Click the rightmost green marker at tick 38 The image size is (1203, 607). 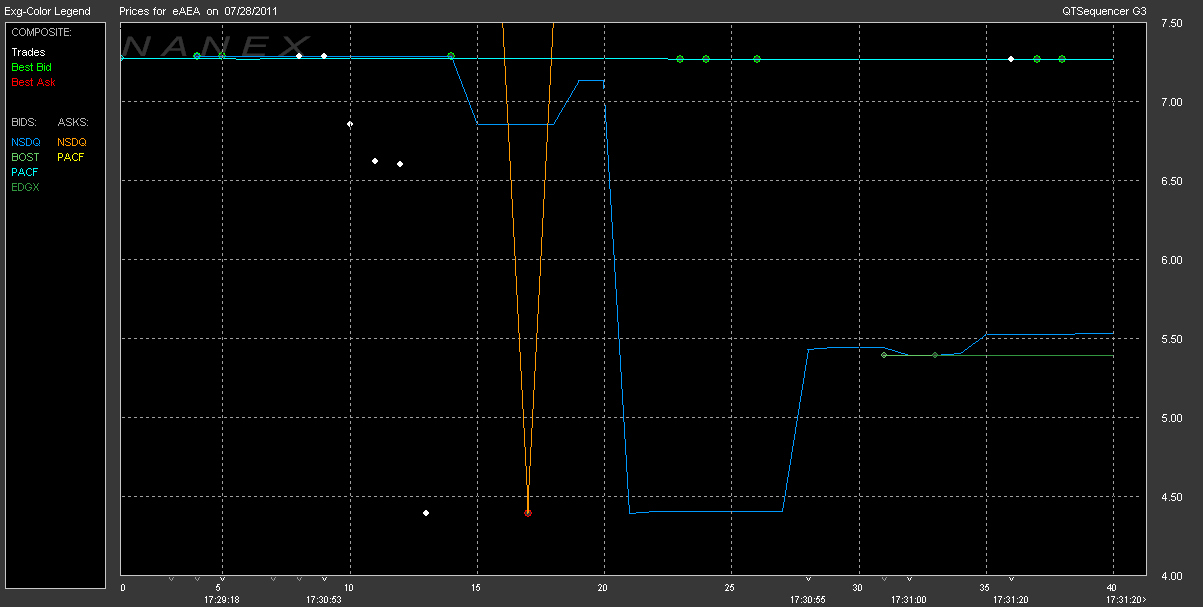tap(1062, 59)
